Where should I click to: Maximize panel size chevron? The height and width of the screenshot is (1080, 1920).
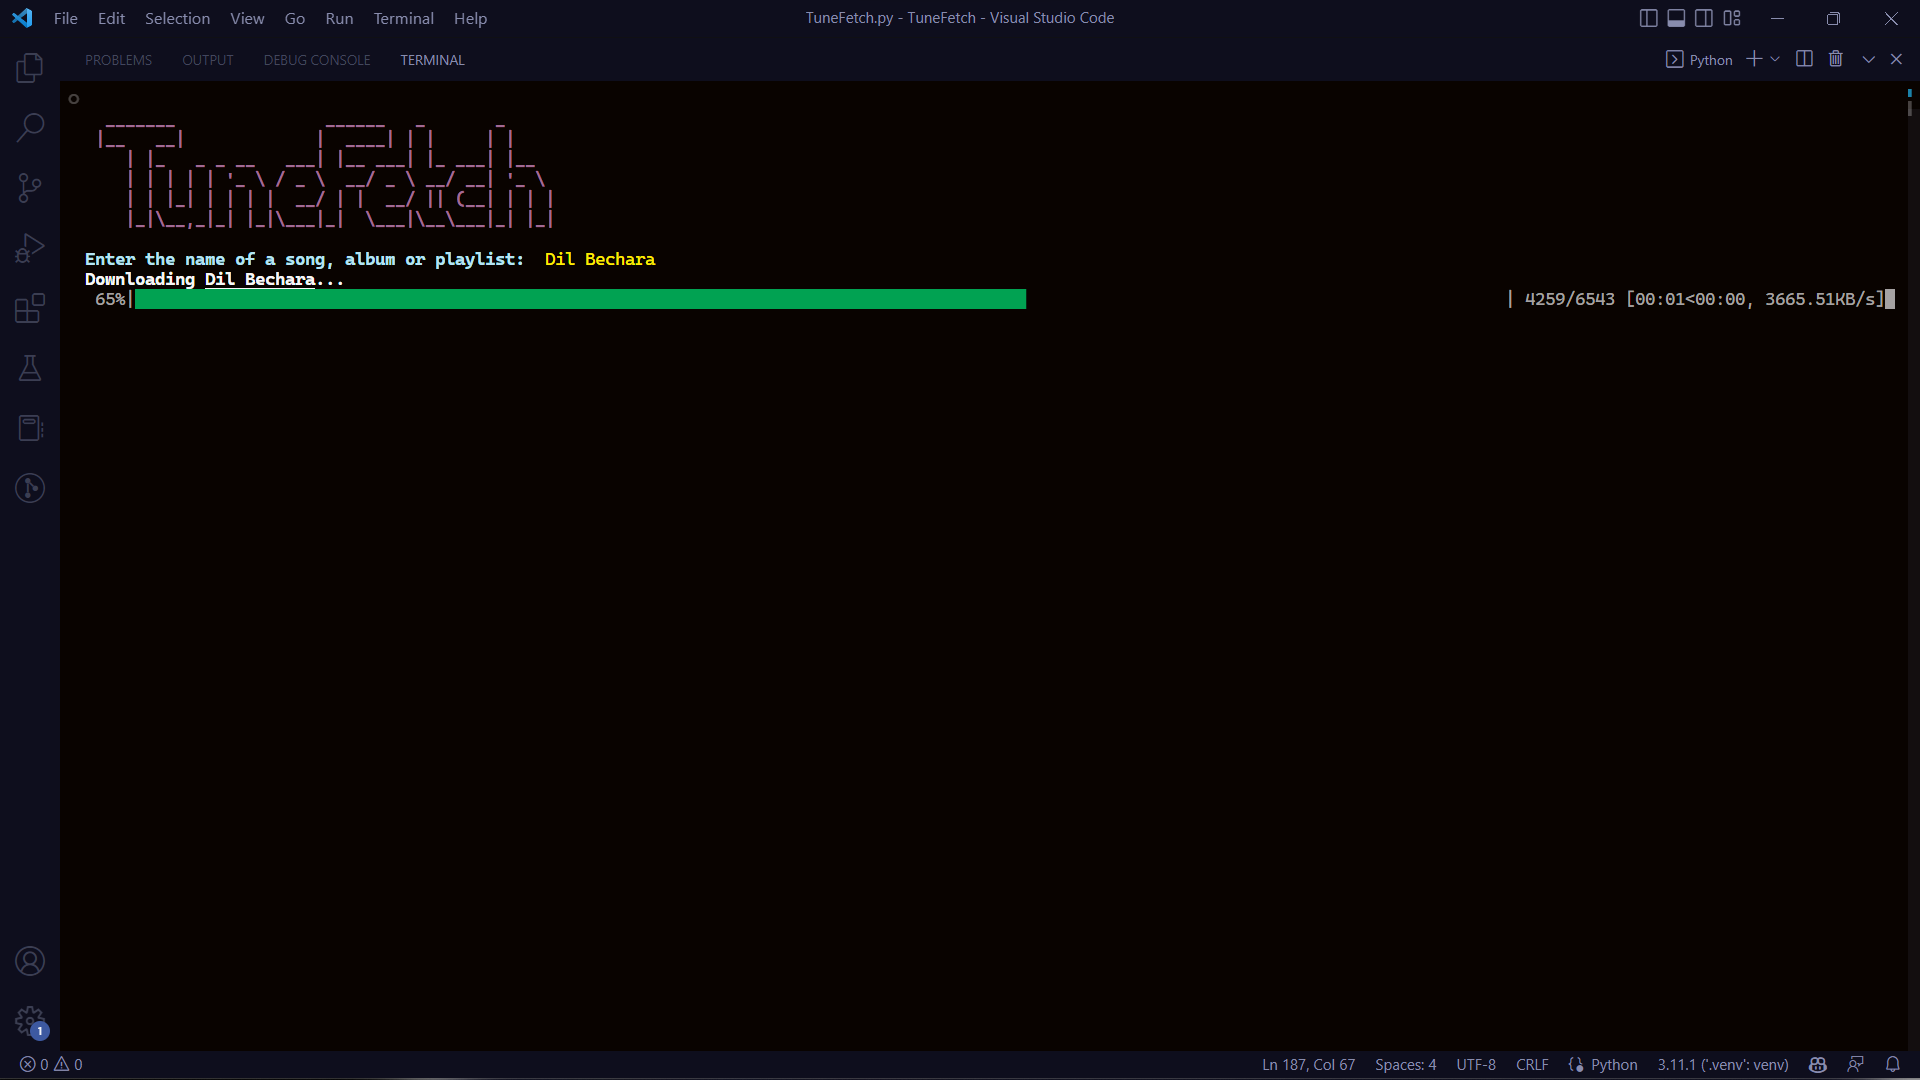1868,59
